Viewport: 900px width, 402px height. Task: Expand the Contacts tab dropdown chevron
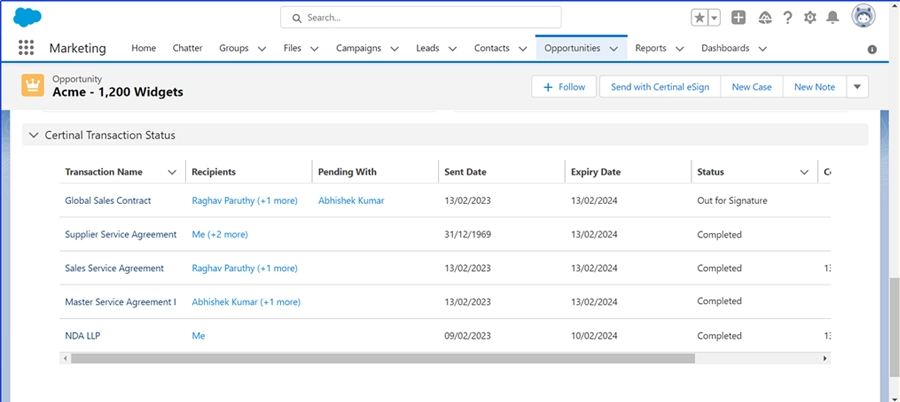[522, 49]
